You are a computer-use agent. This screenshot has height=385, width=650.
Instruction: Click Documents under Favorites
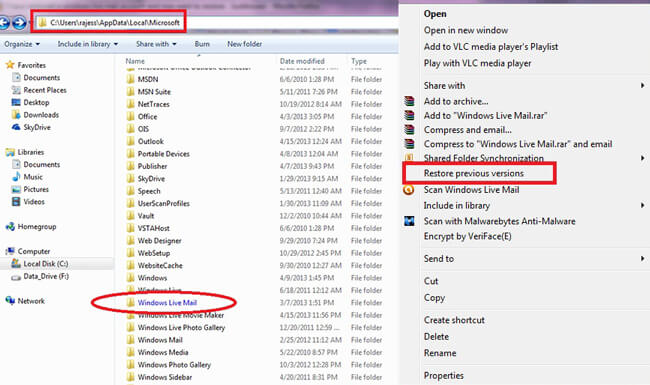click(x=41, y=77)
